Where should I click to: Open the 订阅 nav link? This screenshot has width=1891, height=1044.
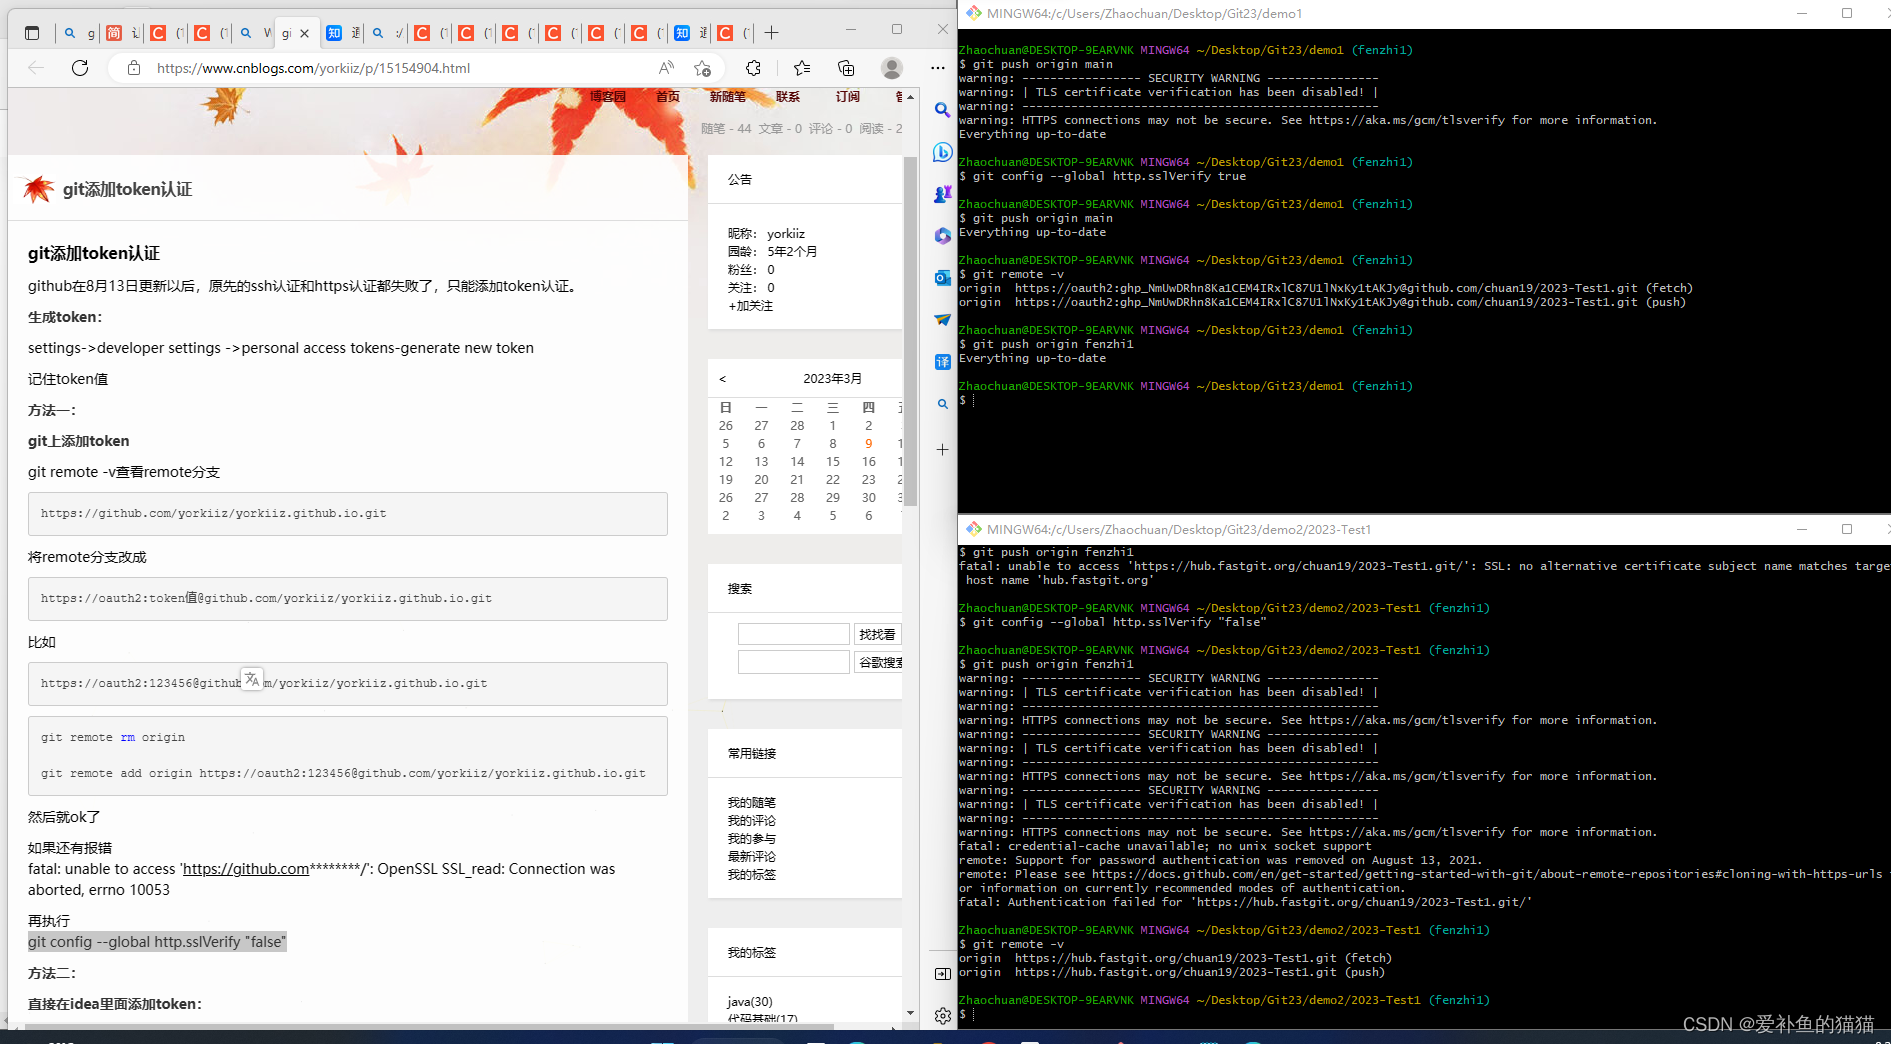[x=848, y=96]
